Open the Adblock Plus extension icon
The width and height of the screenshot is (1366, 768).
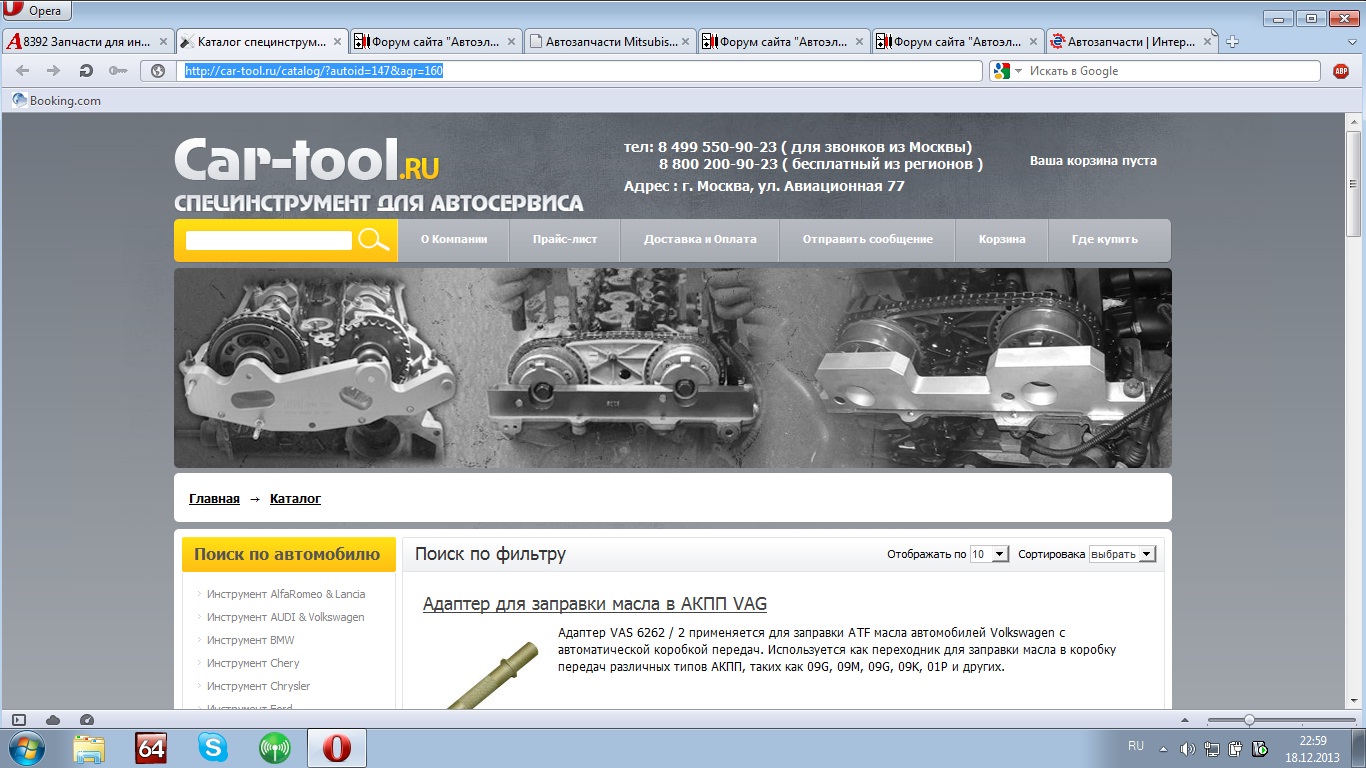[x=1341, y=71]
